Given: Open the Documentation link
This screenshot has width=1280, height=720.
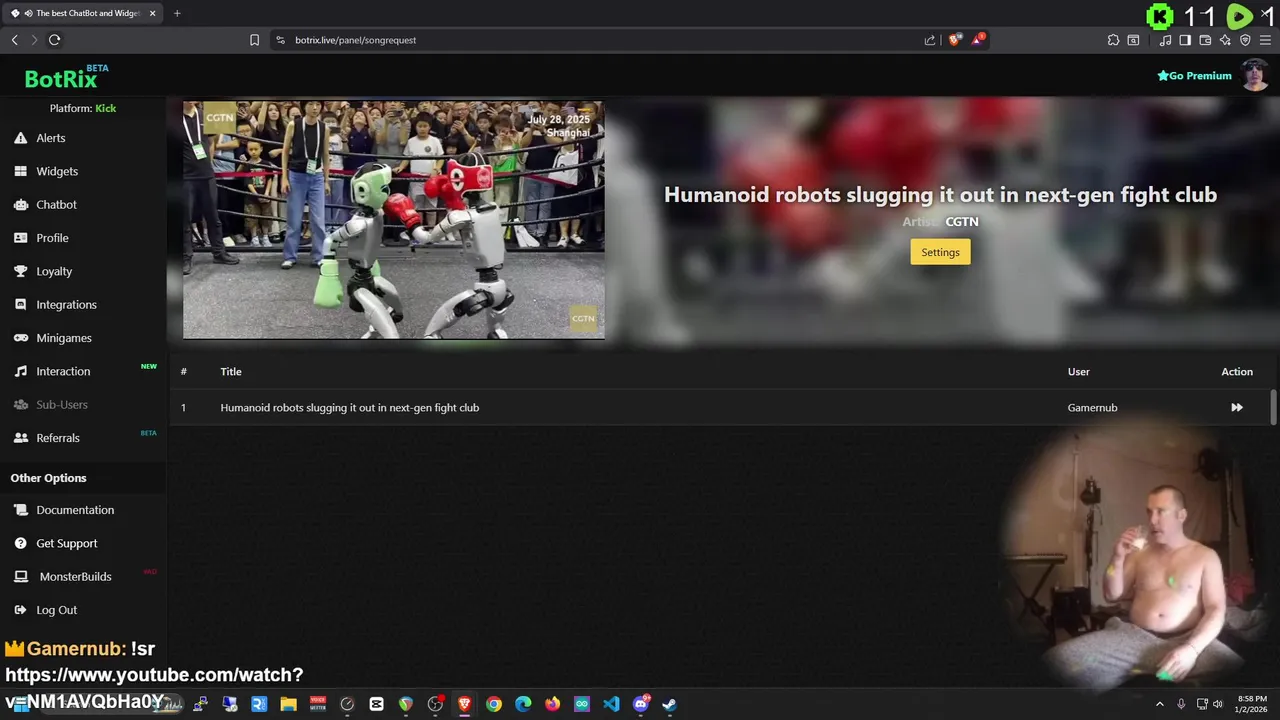Looking at the screenshot, I should click(x=75, y=510).
